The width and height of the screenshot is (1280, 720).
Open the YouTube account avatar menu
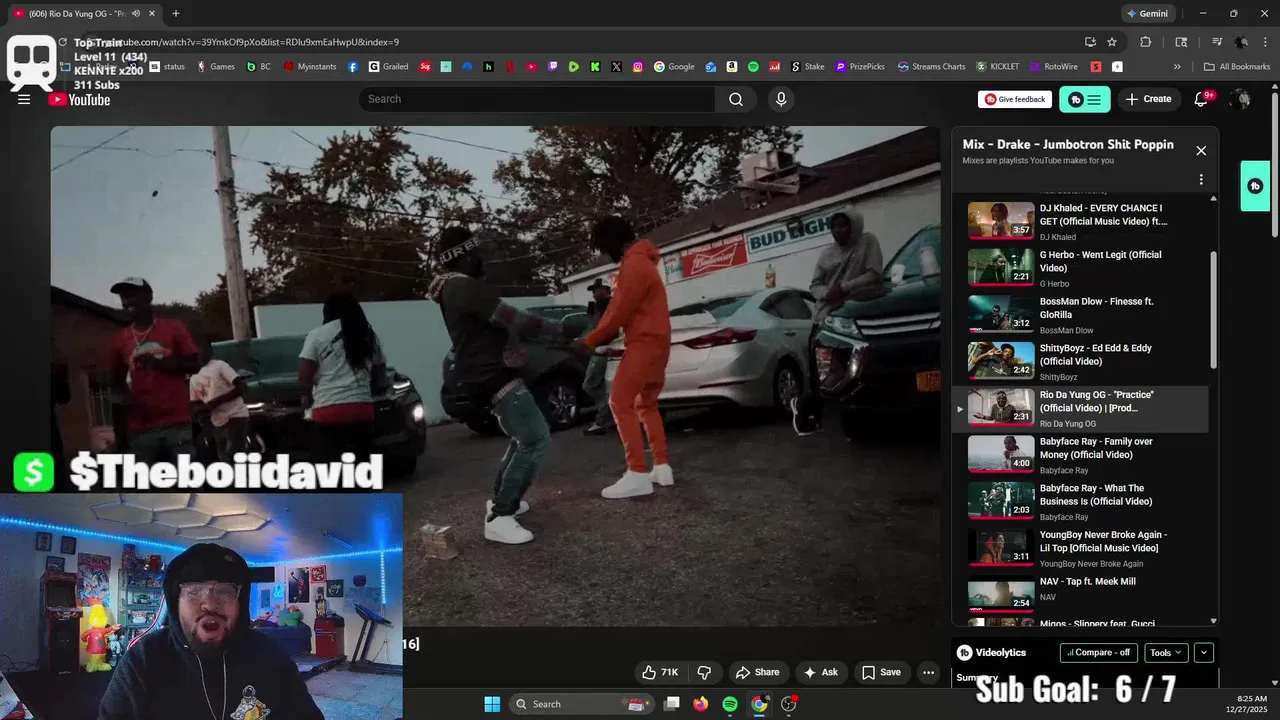pos(1241,99)
